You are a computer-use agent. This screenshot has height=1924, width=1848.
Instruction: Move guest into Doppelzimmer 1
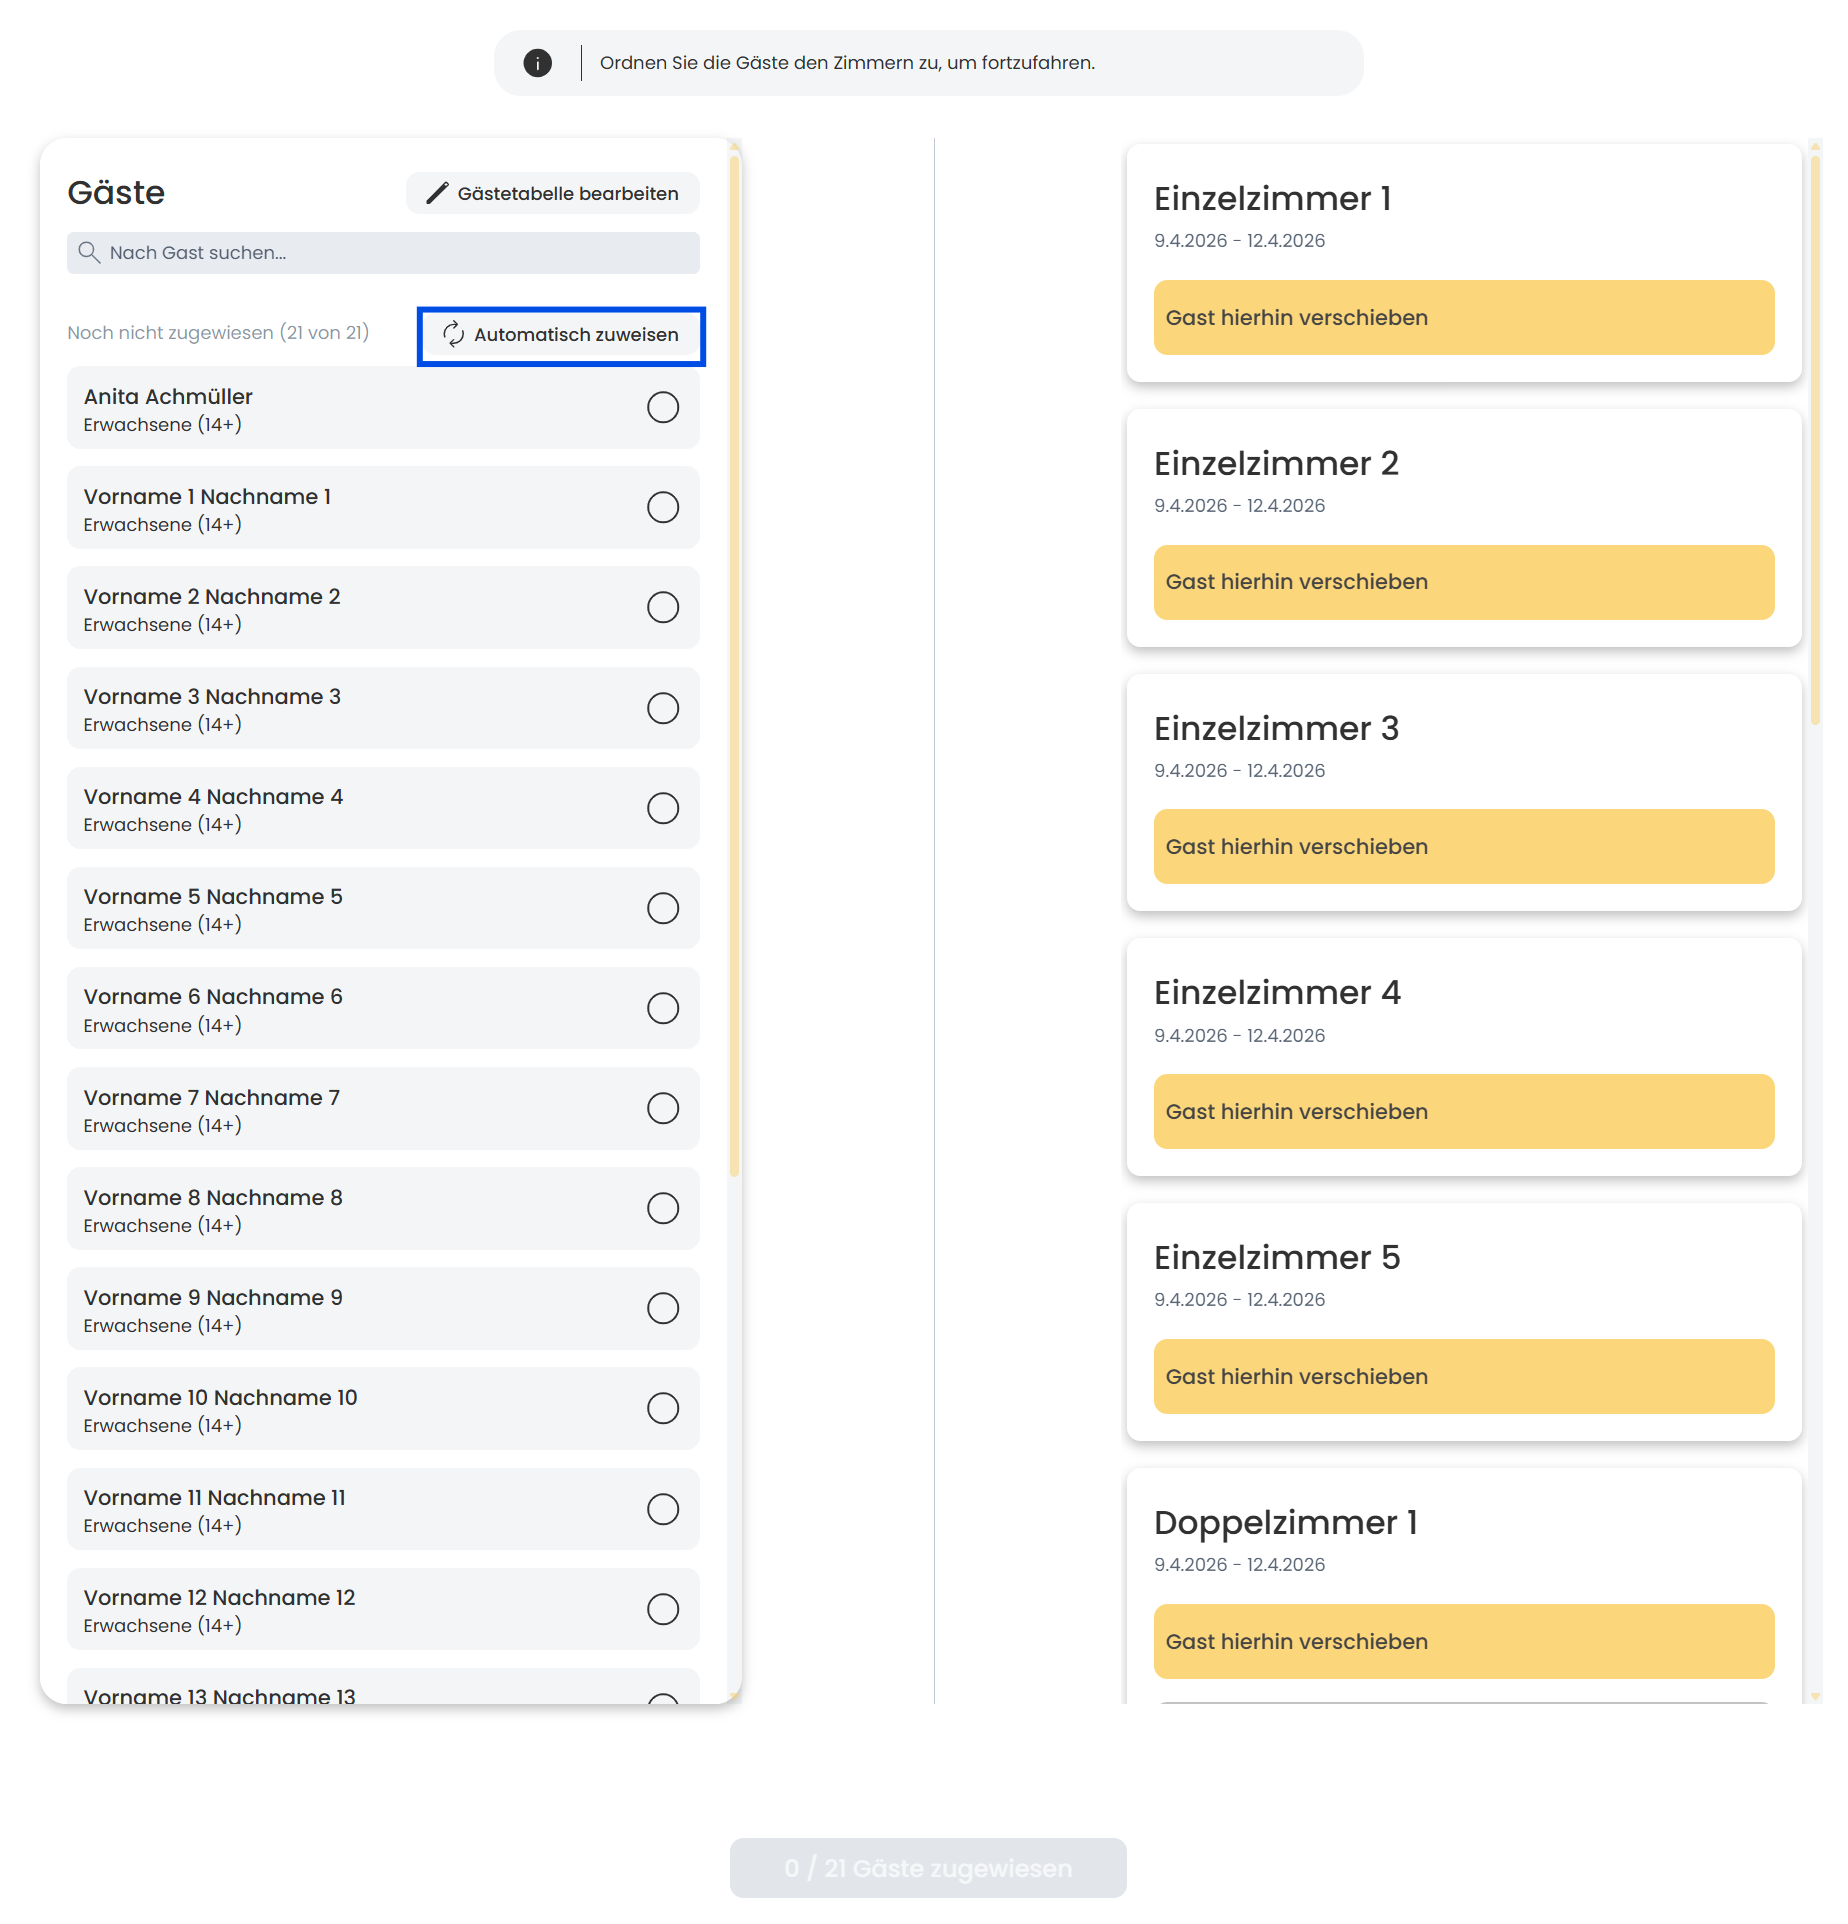1463,1642
